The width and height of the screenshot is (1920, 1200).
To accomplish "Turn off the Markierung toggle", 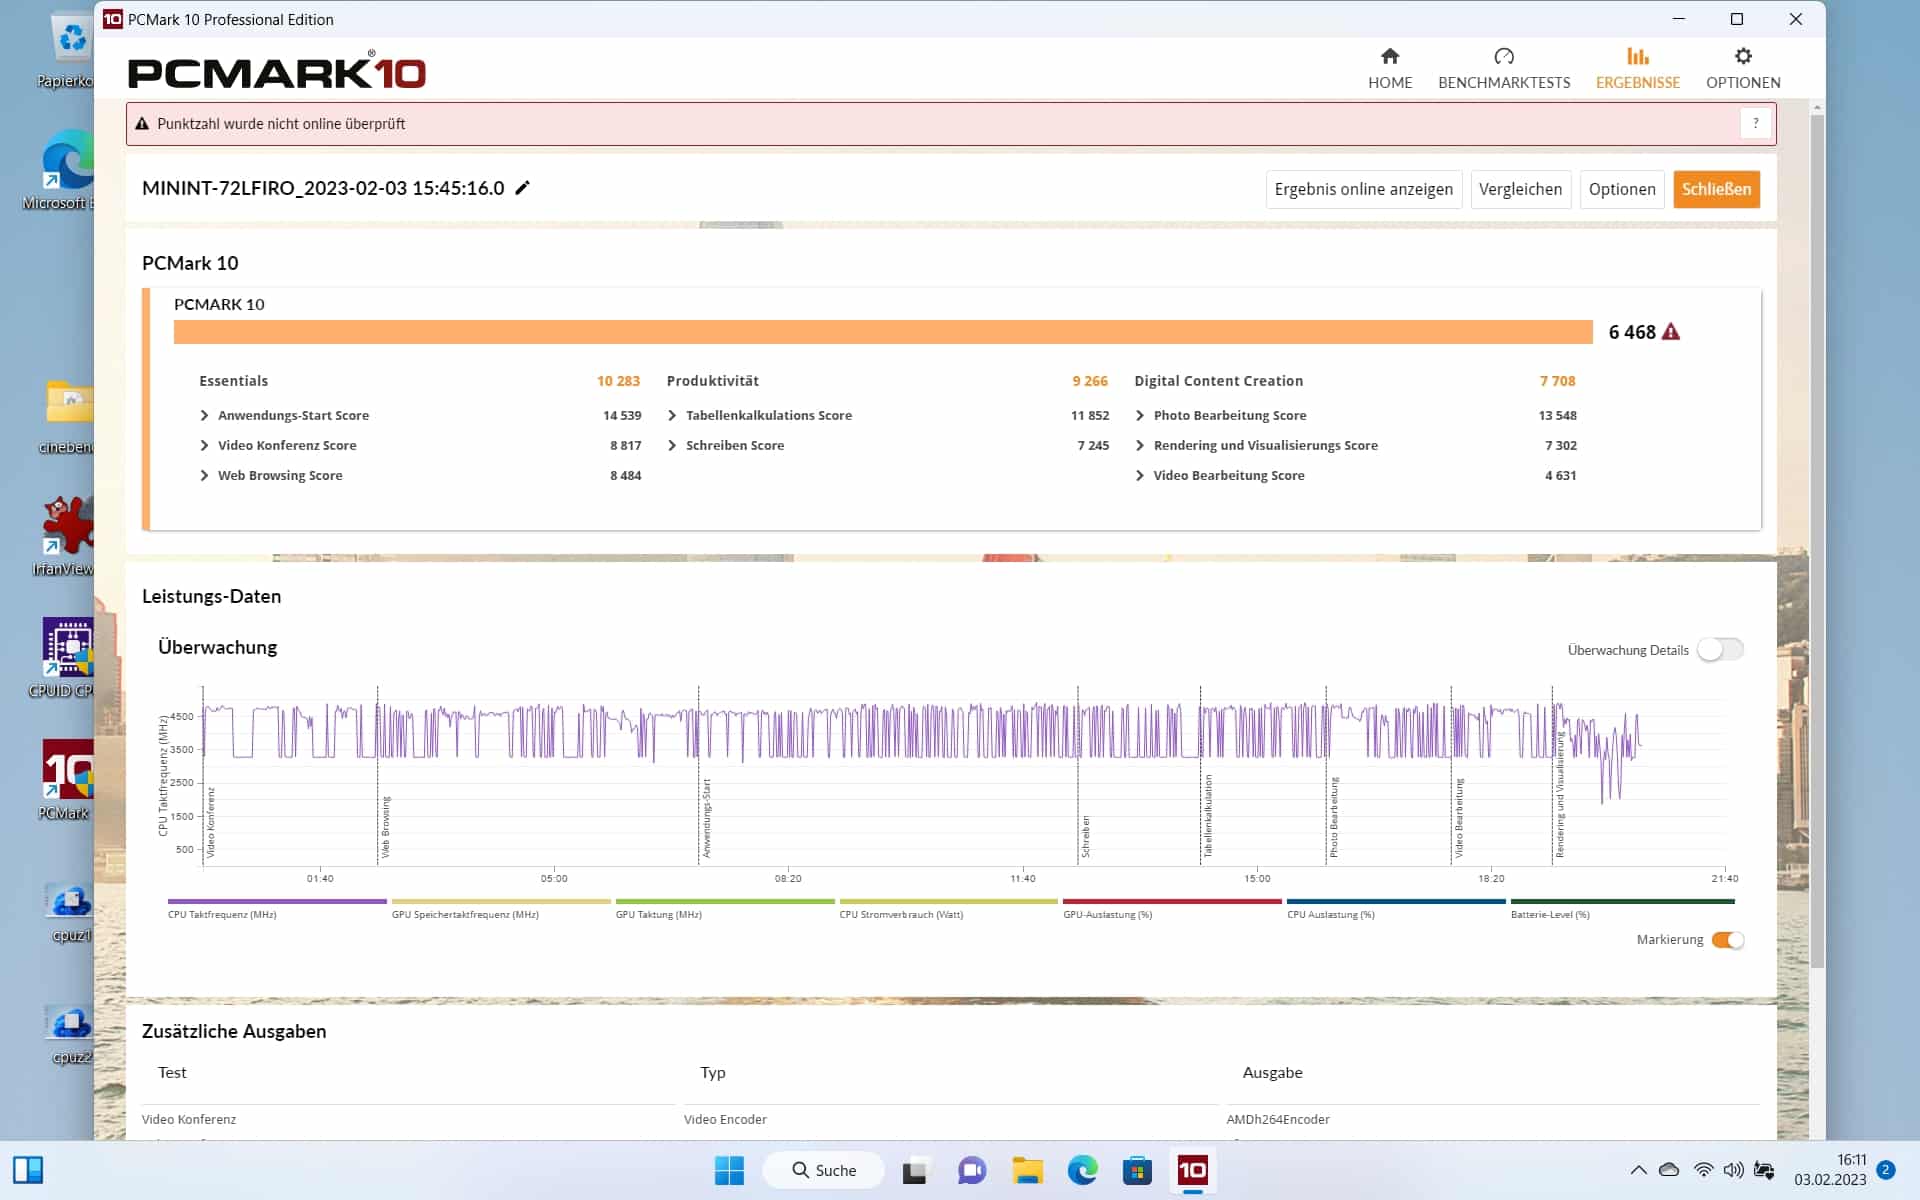I will point(1727,940).
